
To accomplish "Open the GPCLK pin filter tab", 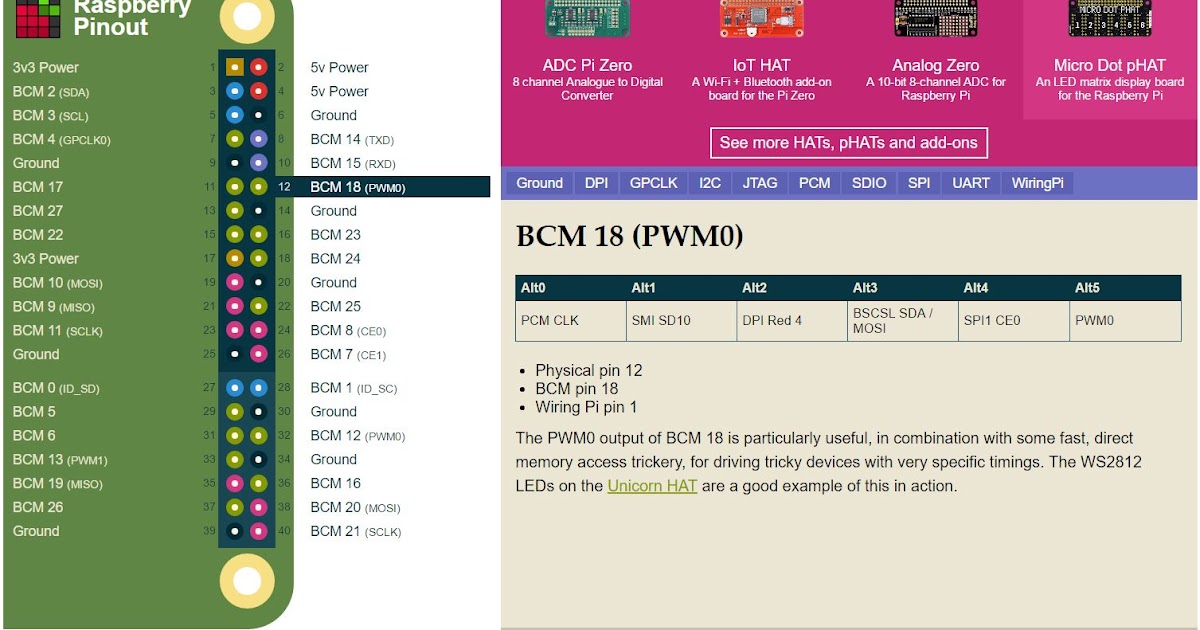I will click(654, 183).
